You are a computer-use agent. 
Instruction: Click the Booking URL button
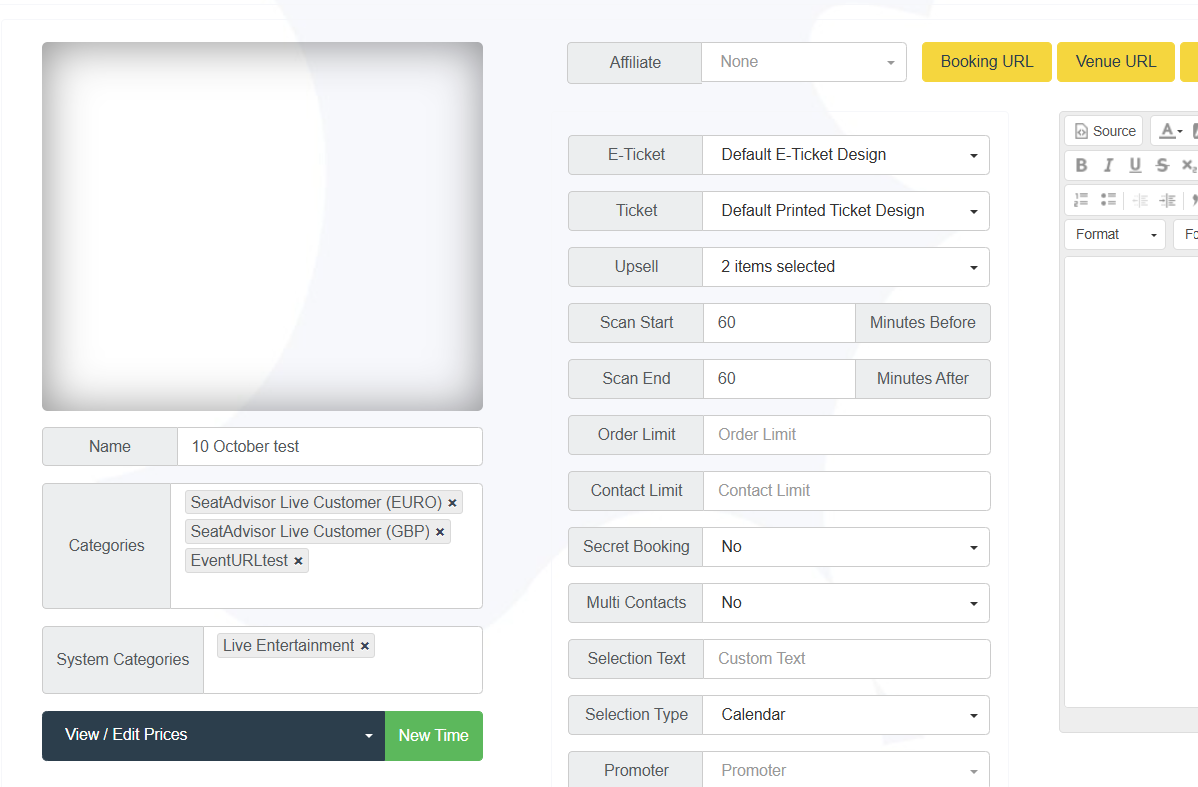(986, 62)
